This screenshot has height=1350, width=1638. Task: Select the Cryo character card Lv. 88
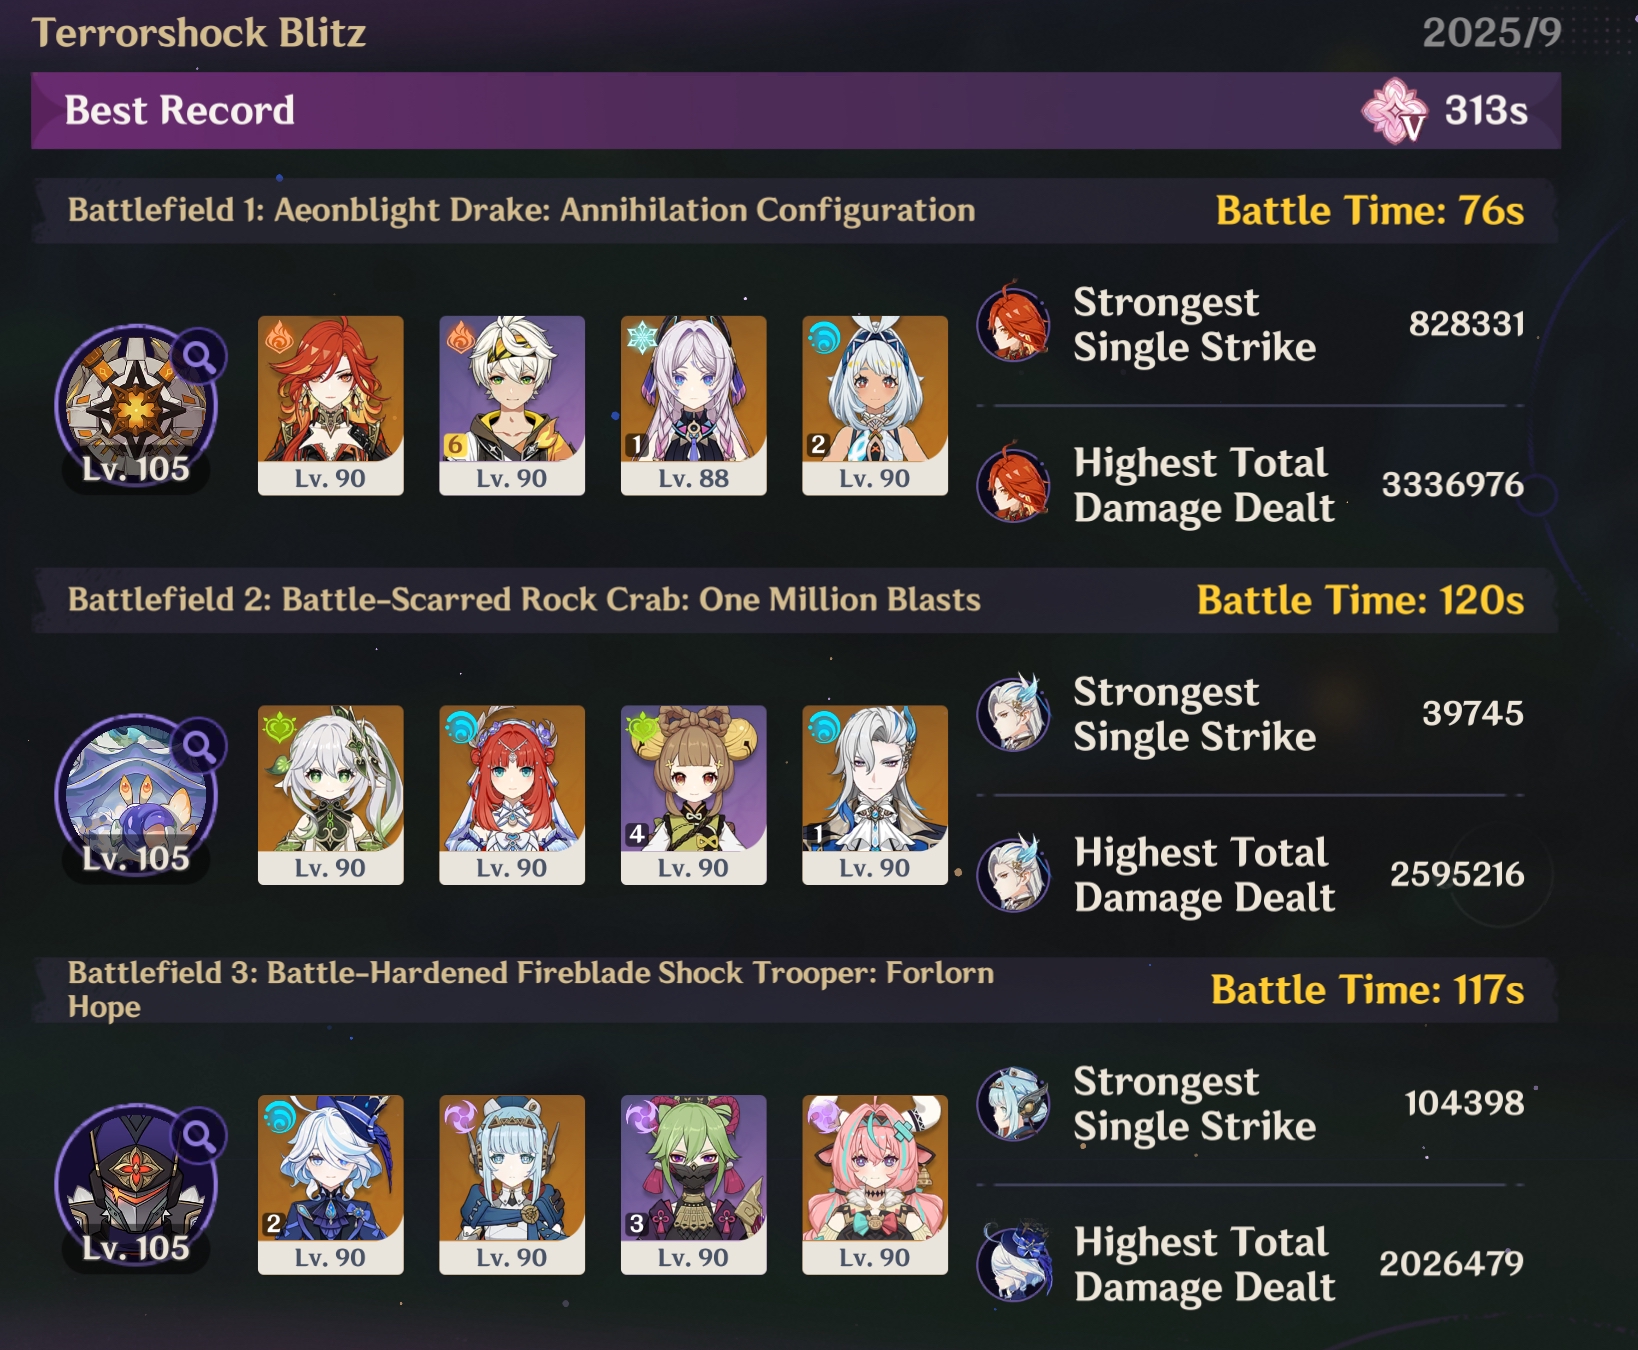[693, 405]
